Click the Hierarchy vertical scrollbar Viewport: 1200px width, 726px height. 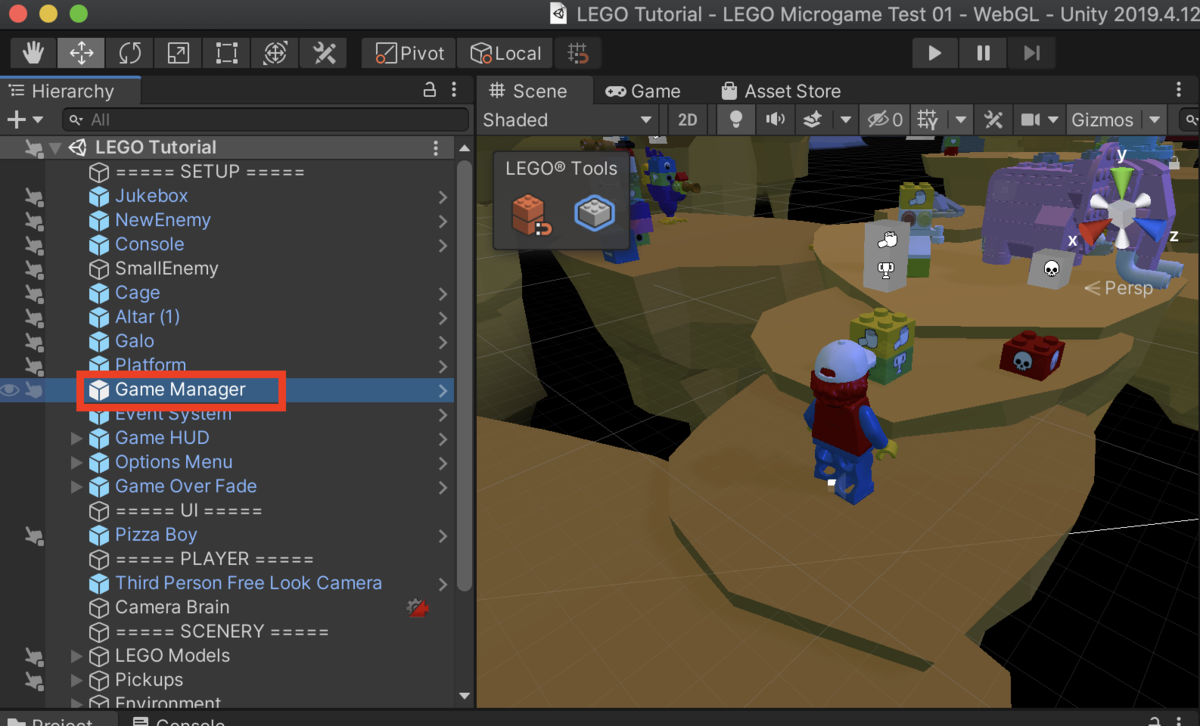click(464, 375)
